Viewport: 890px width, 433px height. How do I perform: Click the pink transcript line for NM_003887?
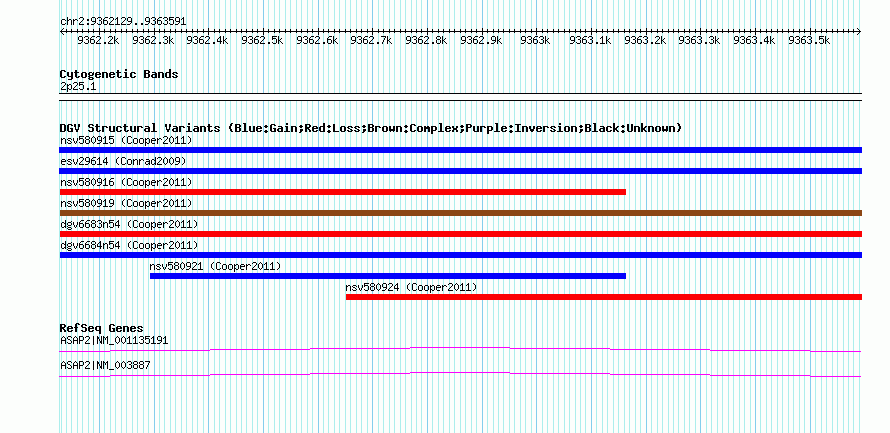[460, 375]
